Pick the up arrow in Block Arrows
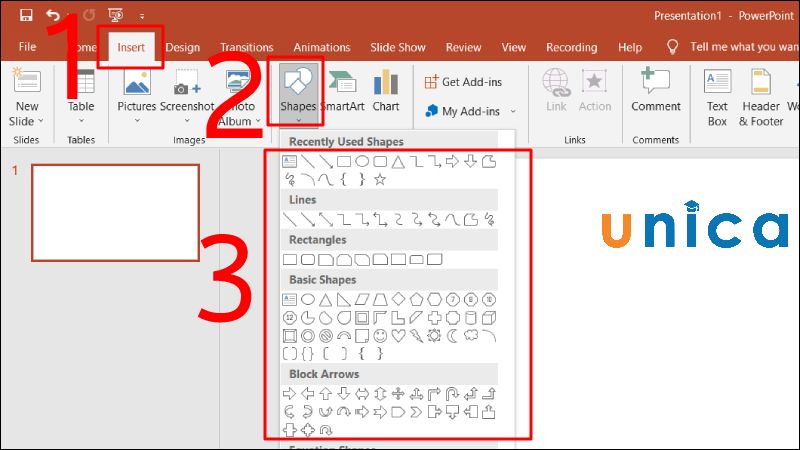Viewport: 800px width, 450px height. (x=326, y=394)
